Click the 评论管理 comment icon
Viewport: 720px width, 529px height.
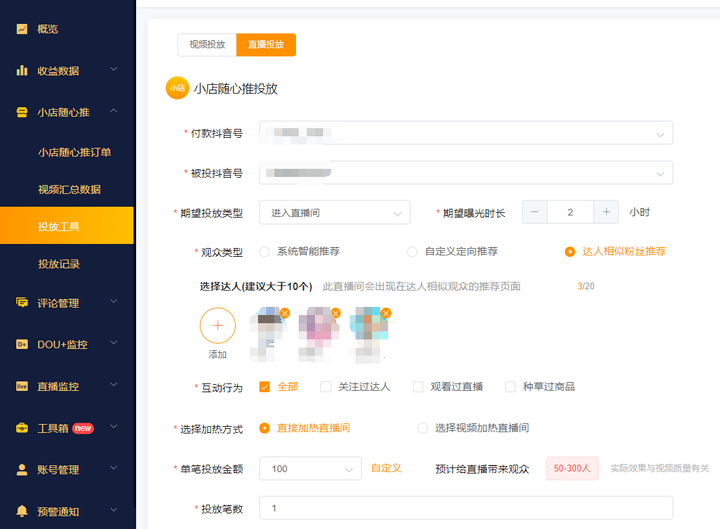coord(22,303)
